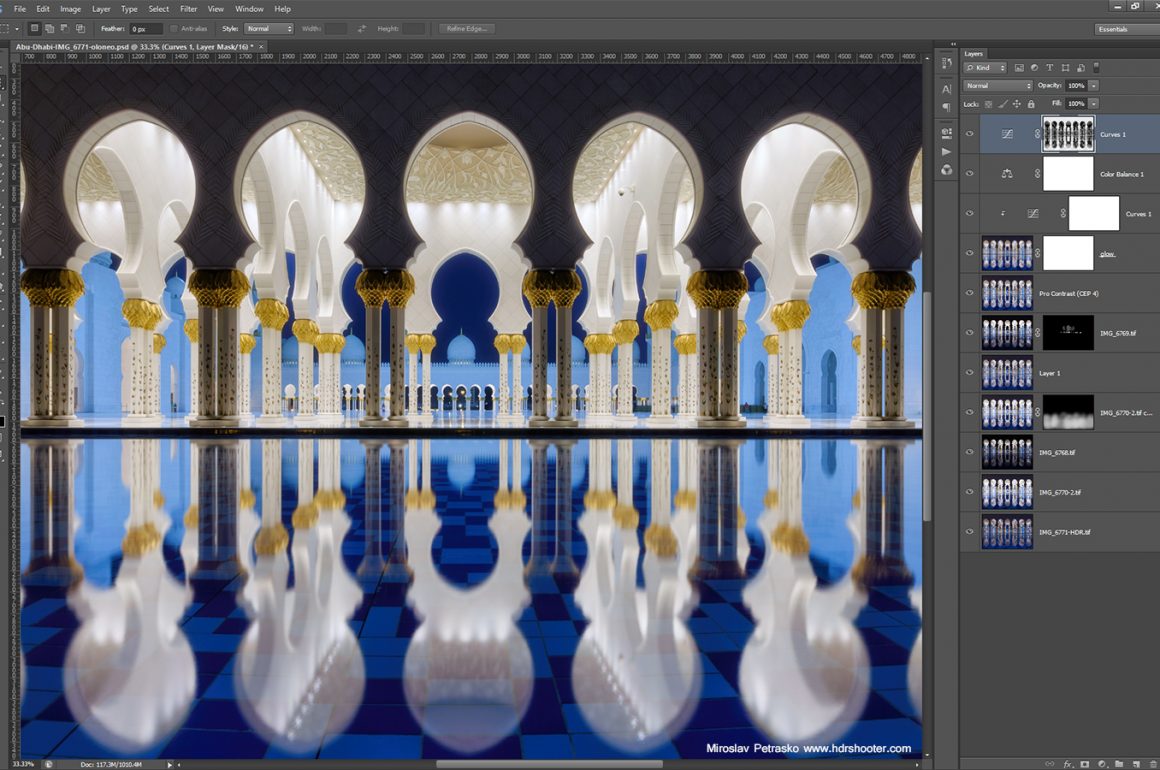Hide the Color Balance 1 layer
The width and height of the screenshot is (1160, 770).
[969, 174]
